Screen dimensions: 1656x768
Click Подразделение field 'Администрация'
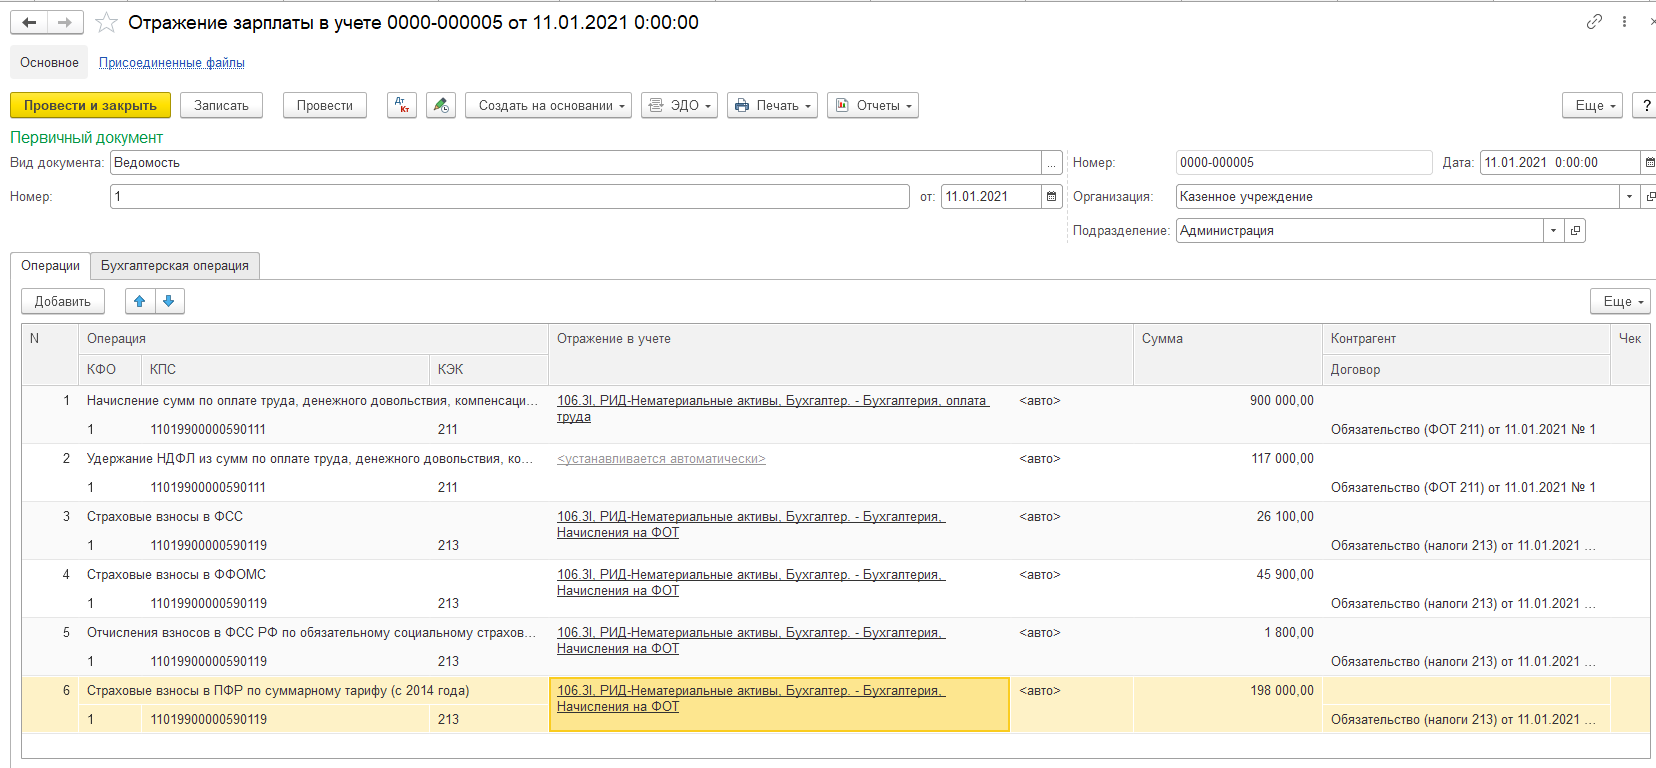tap(1360, 230)
